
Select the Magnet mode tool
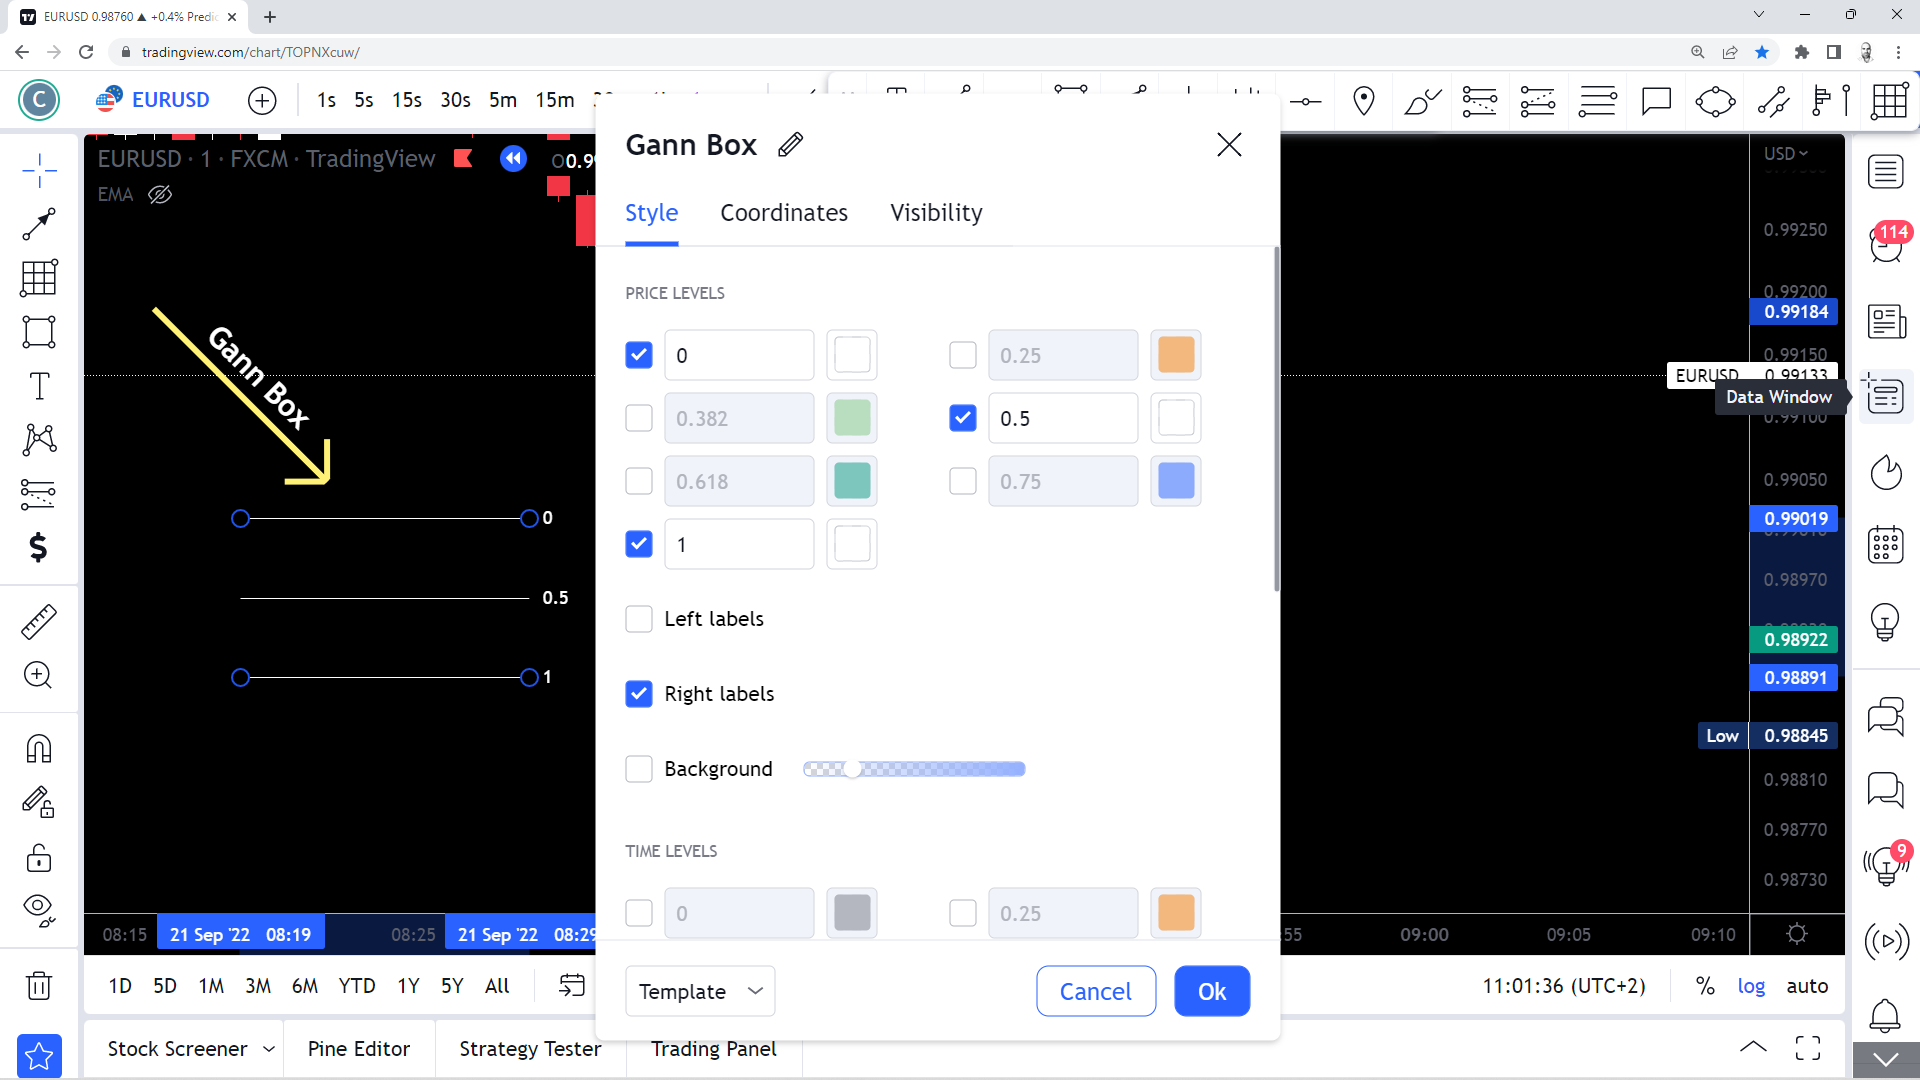pyautogui.click(x=38, y=748)
